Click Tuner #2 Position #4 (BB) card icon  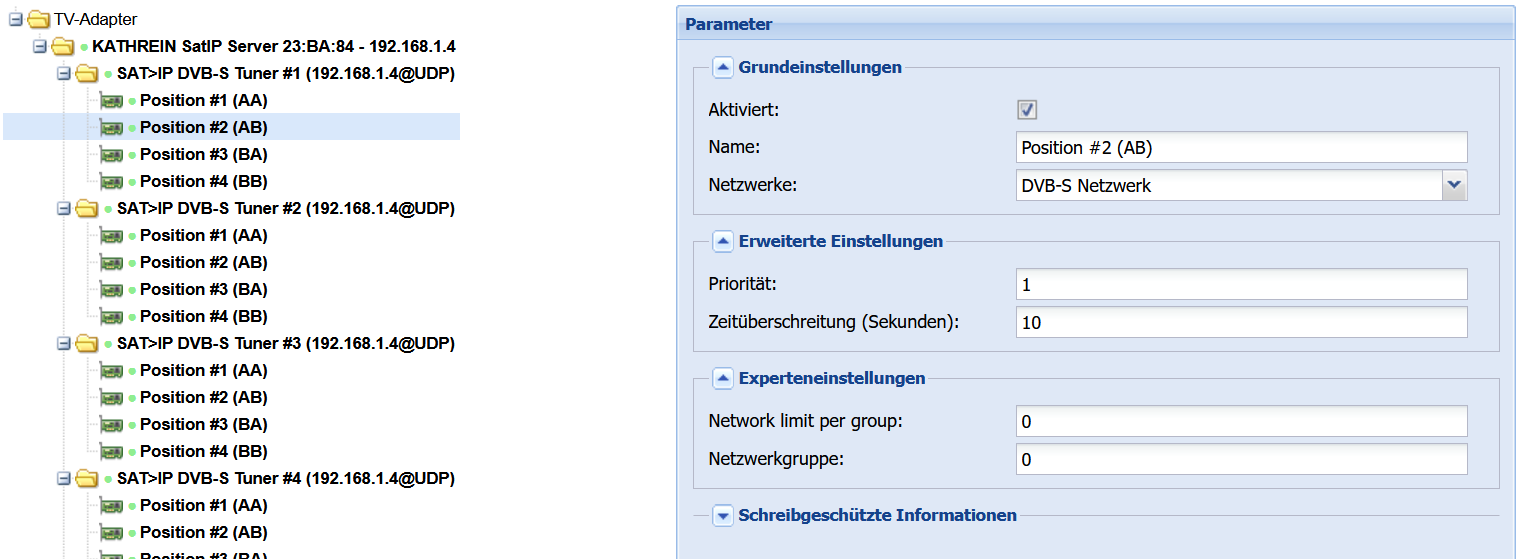coord(112,316)
